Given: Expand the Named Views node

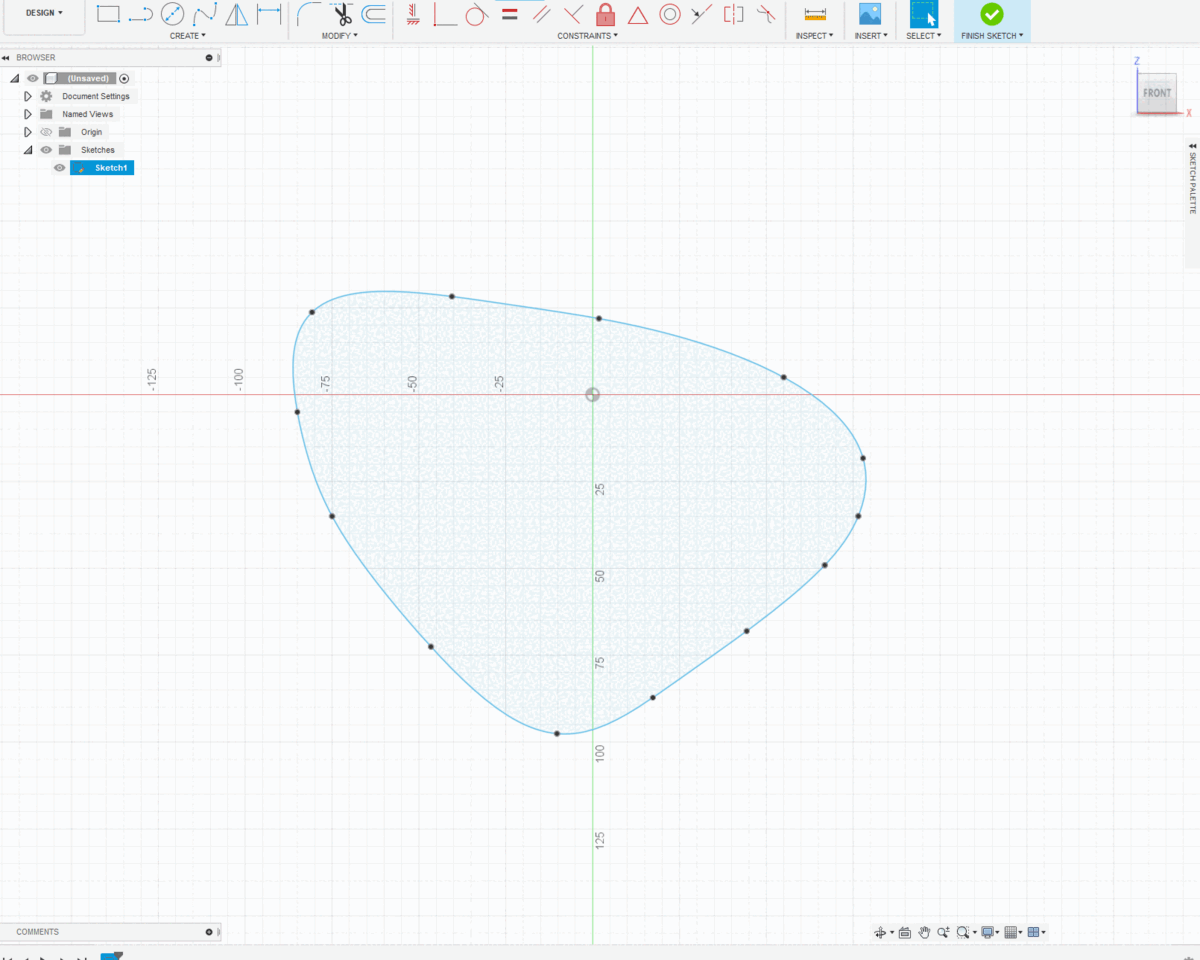Looking at the screenshot, I should 28,114.
